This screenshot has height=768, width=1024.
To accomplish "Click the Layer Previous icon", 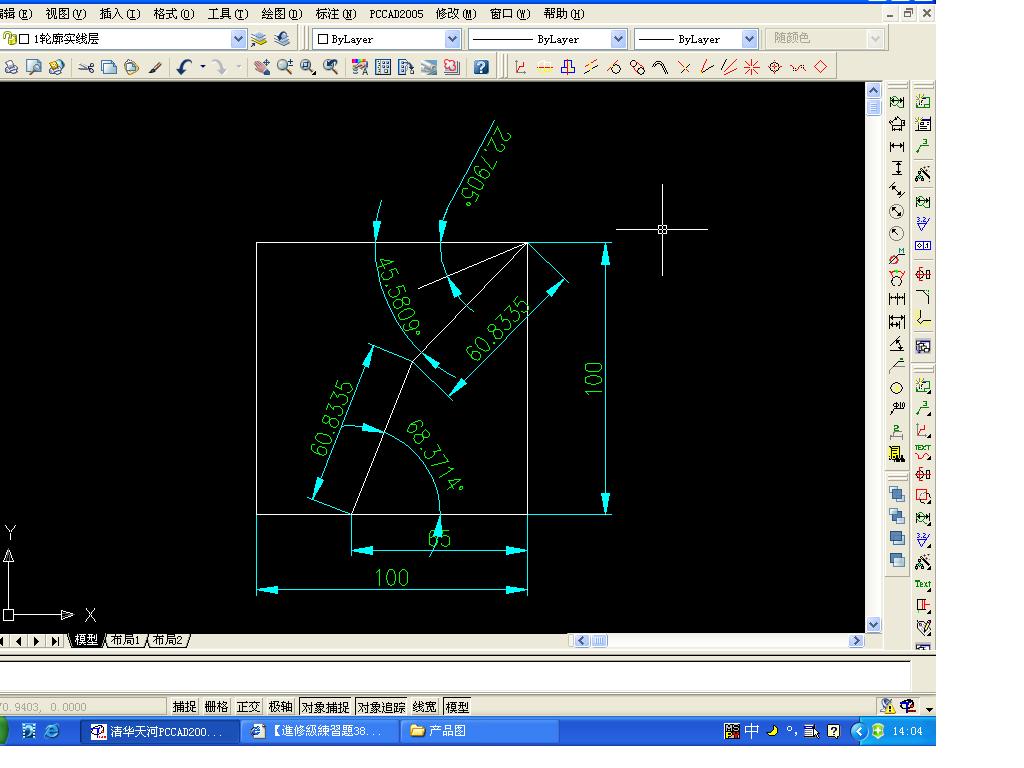I will tap(282, 39).
